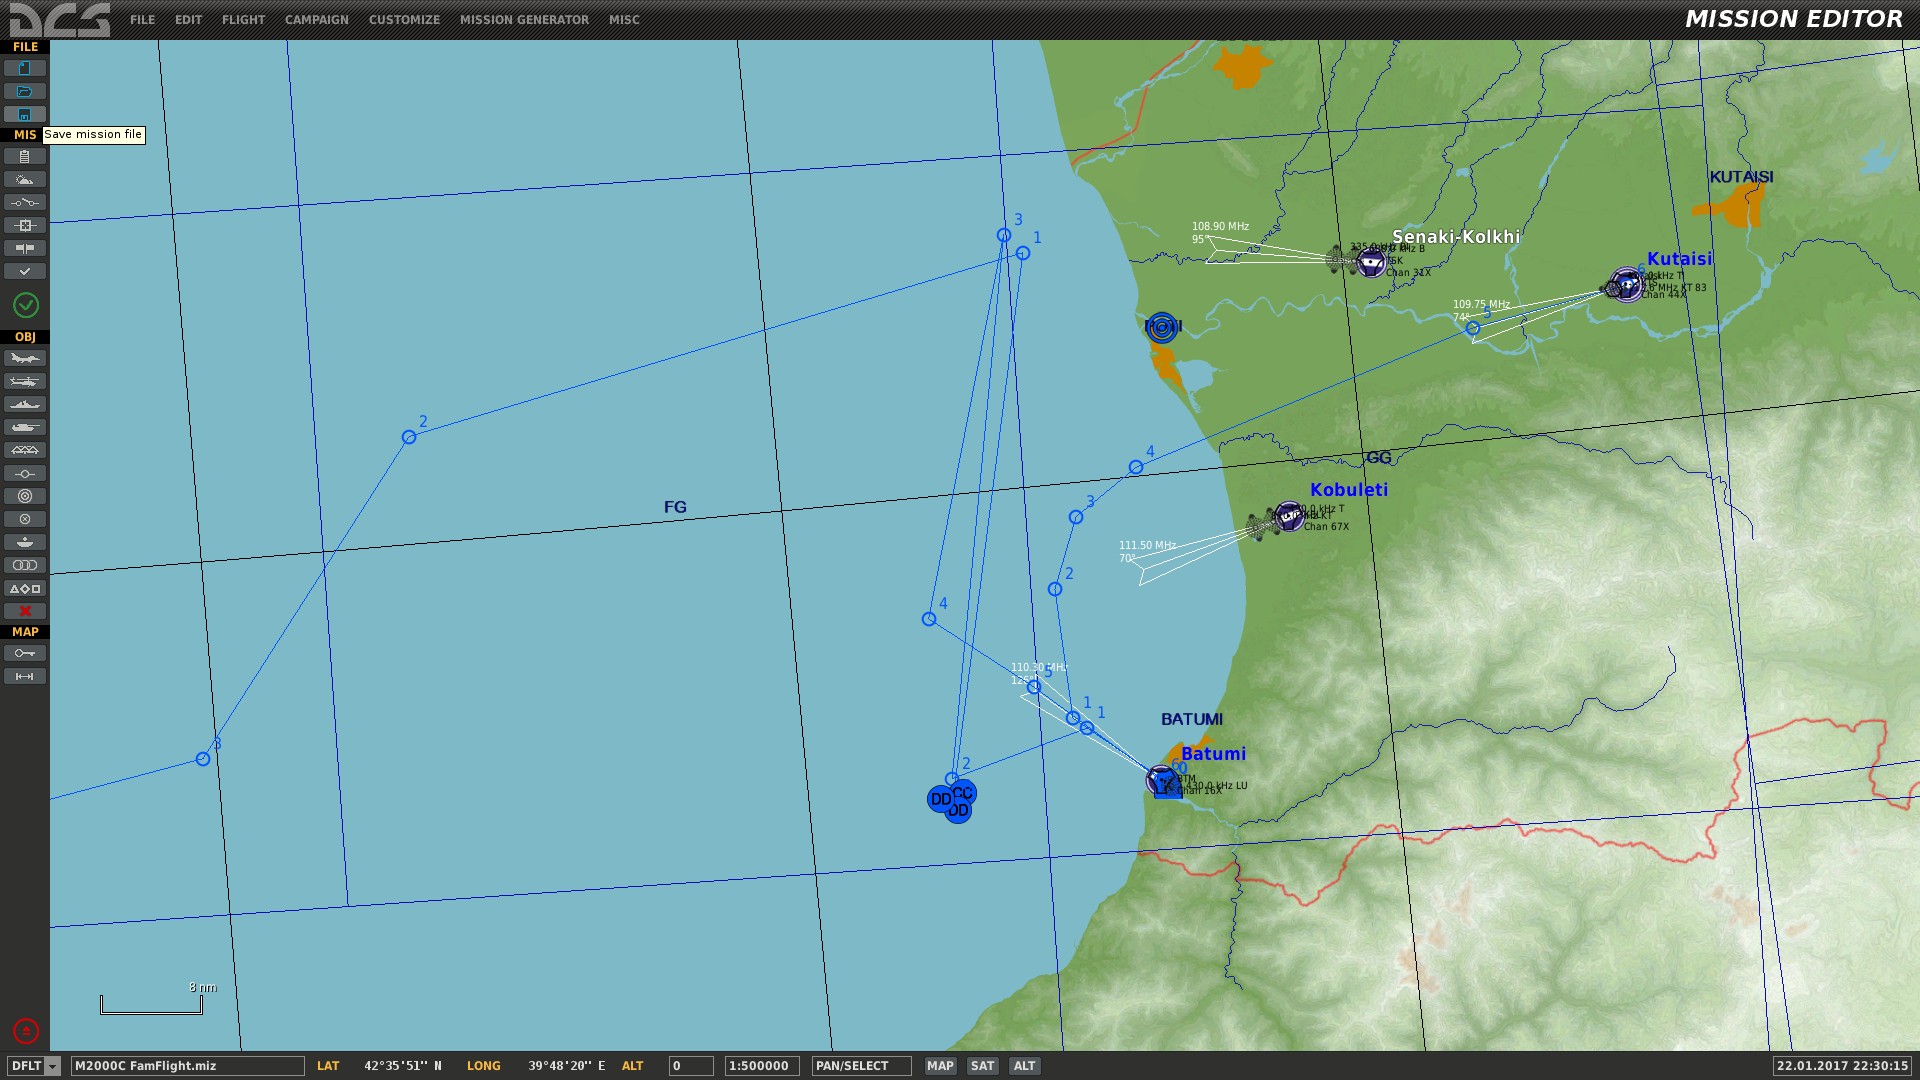The height and width of the screenshot is (1080, 1920).
Task: Open map options key icon
Action: coord(25,653)
